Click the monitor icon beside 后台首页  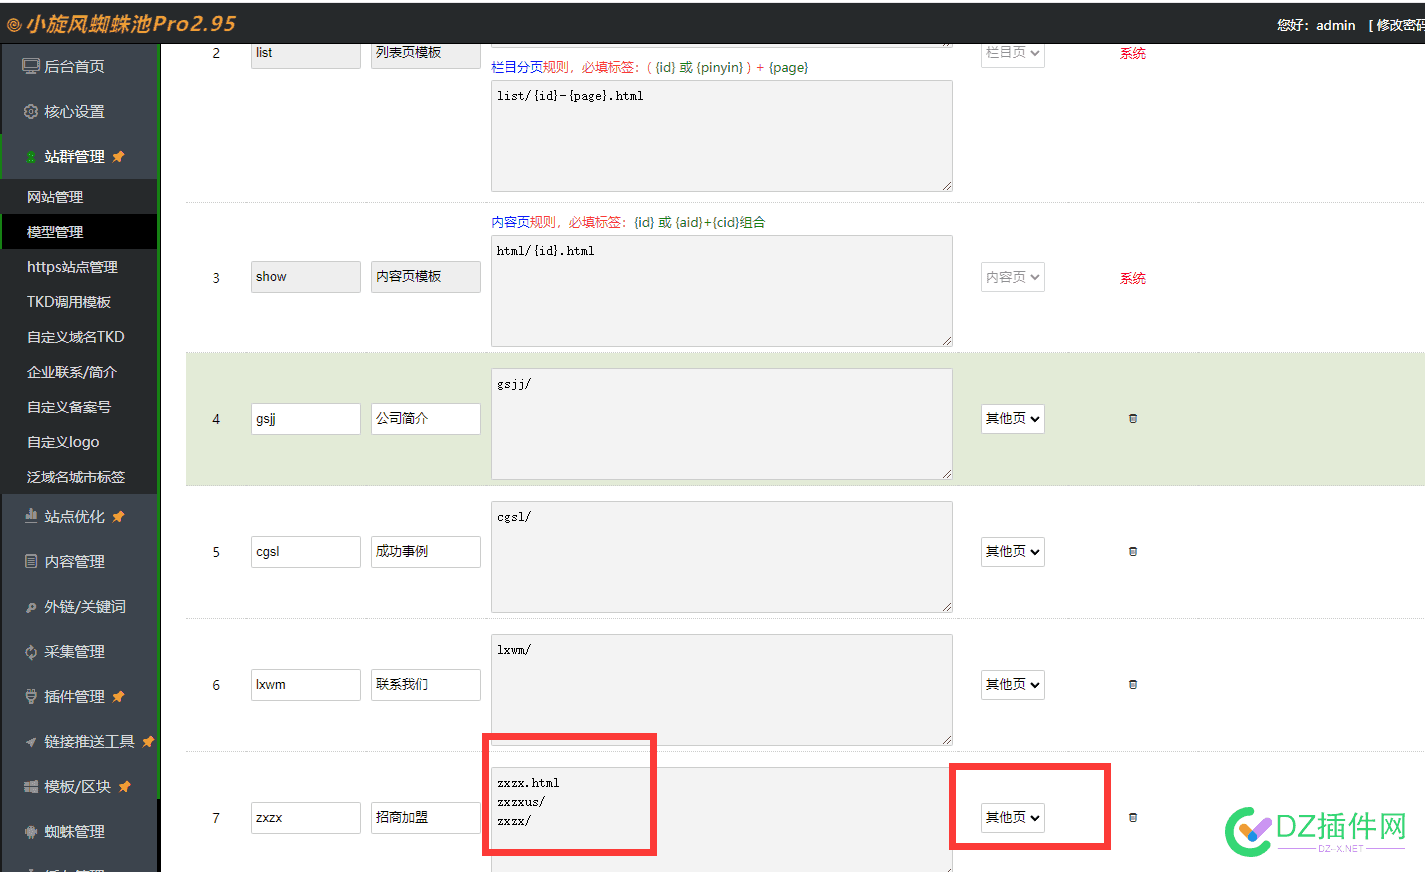click(31, 67)
